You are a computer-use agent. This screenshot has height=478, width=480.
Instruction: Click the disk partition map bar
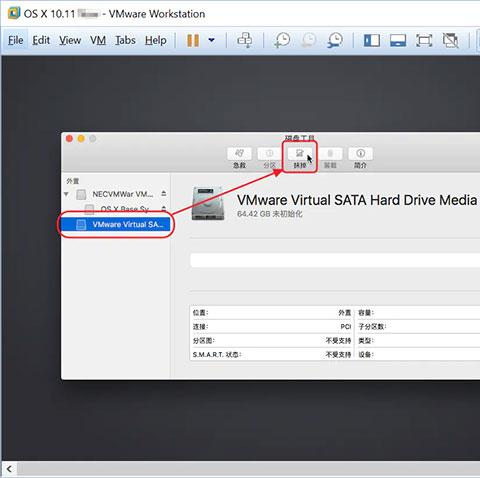point(335,260)
